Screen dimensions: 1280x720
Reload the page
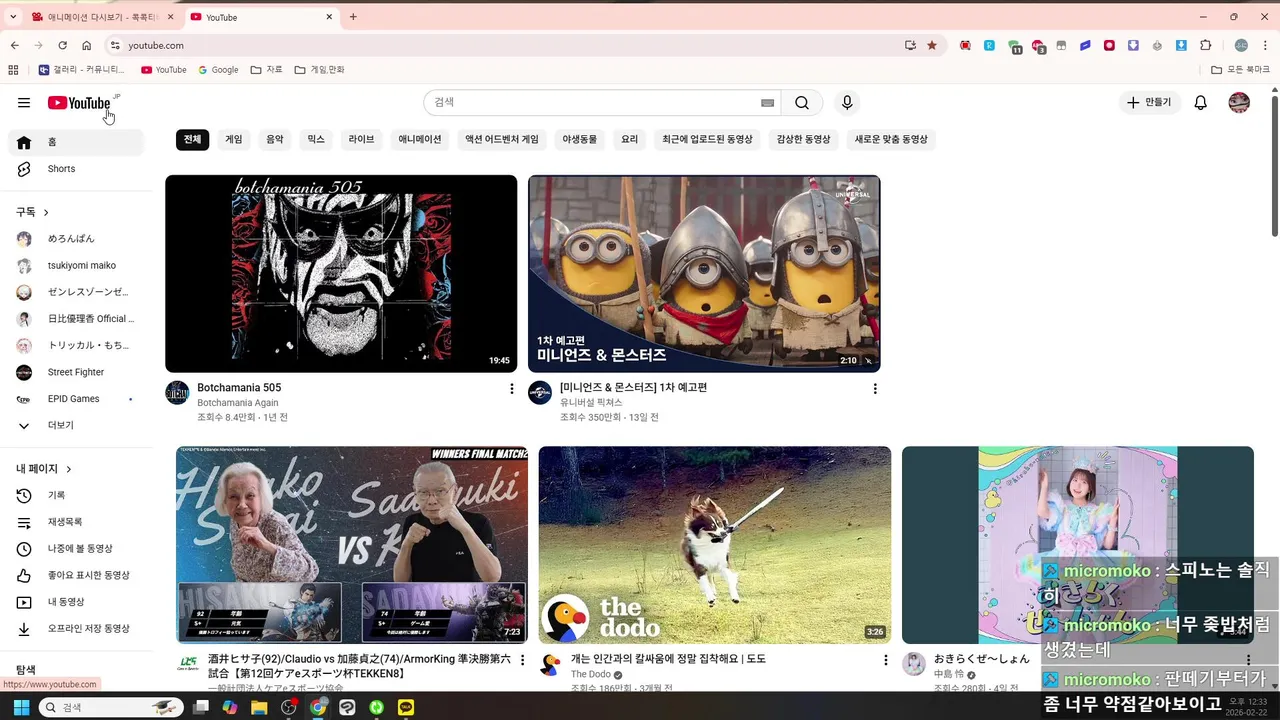point(62,45)
